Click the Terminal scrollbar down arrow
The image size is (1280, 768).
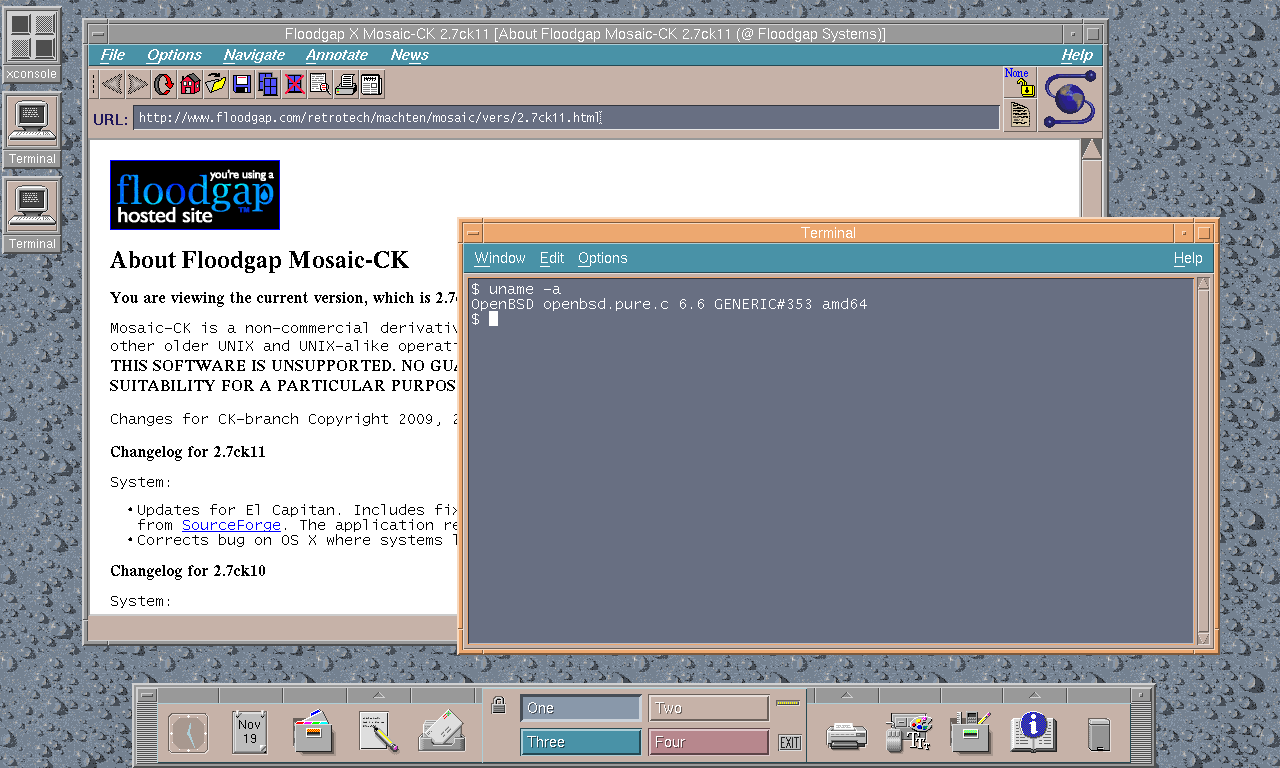click(1203, 638)
